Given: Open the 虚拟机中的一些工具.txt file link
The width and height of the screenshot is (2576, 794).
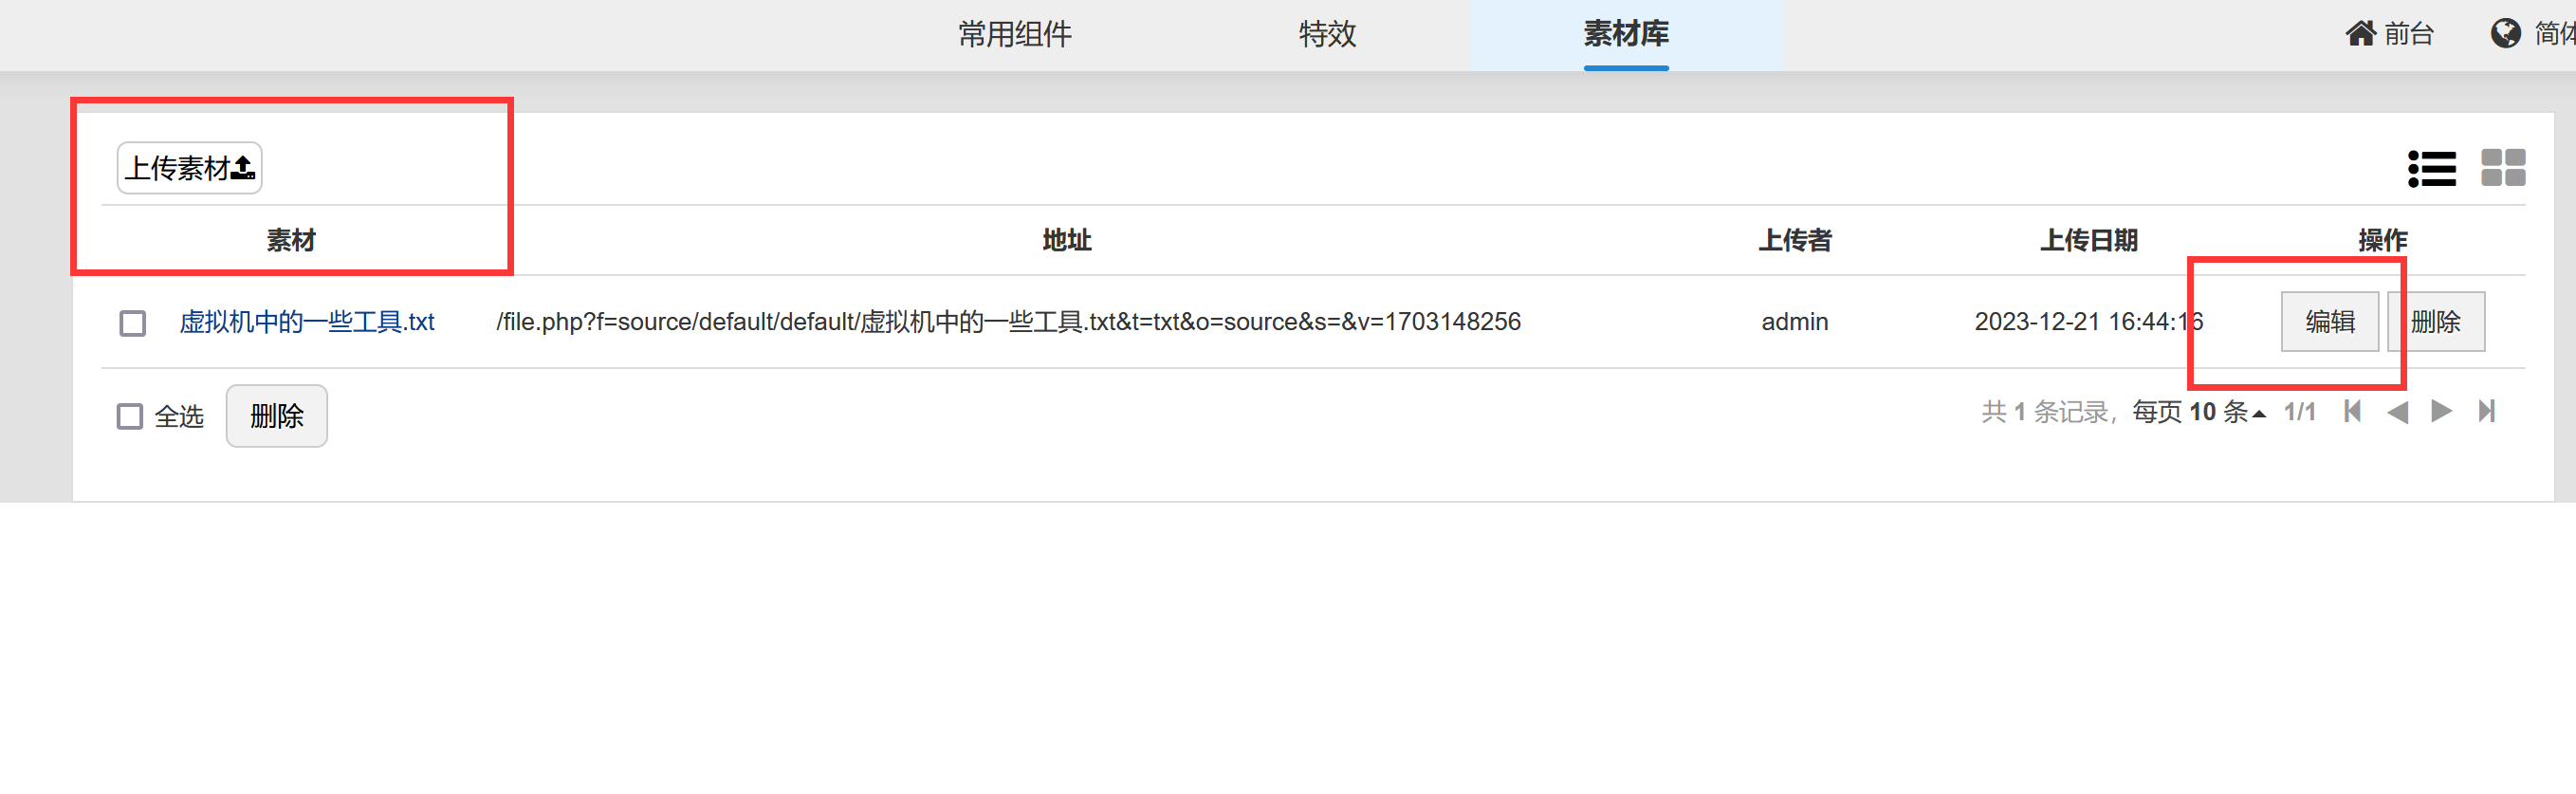Looking at the screenshot, I should click(307, 322).
